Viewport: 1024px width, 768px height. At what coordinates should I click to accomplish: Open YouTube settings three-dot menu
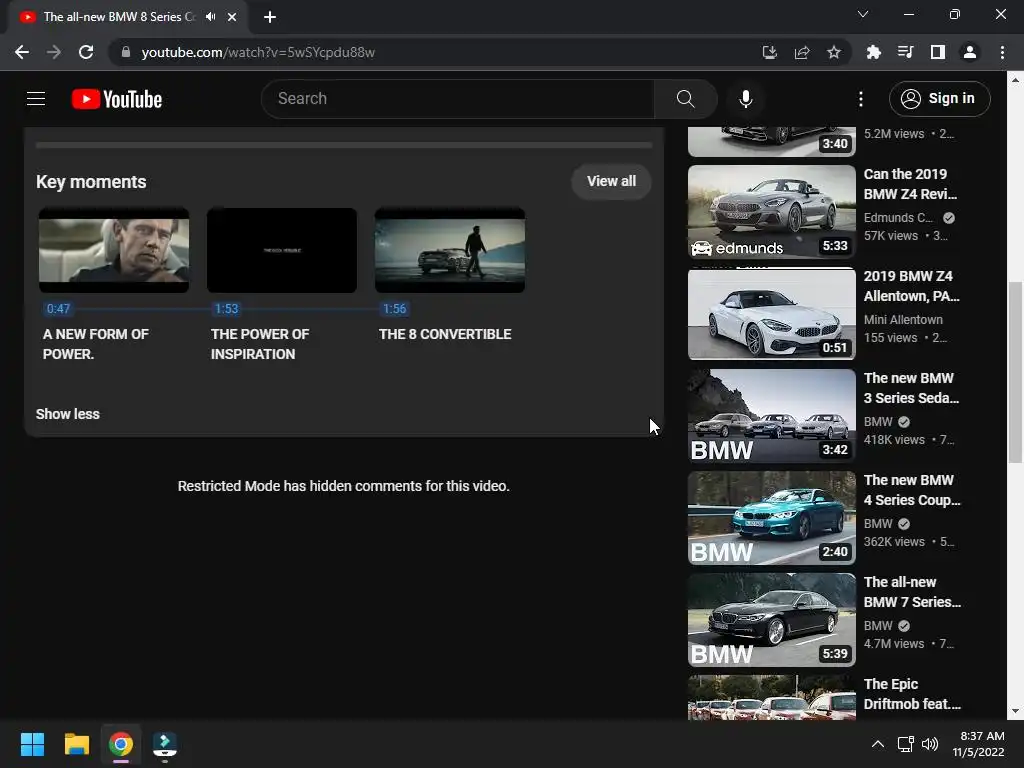coord(861,99)
